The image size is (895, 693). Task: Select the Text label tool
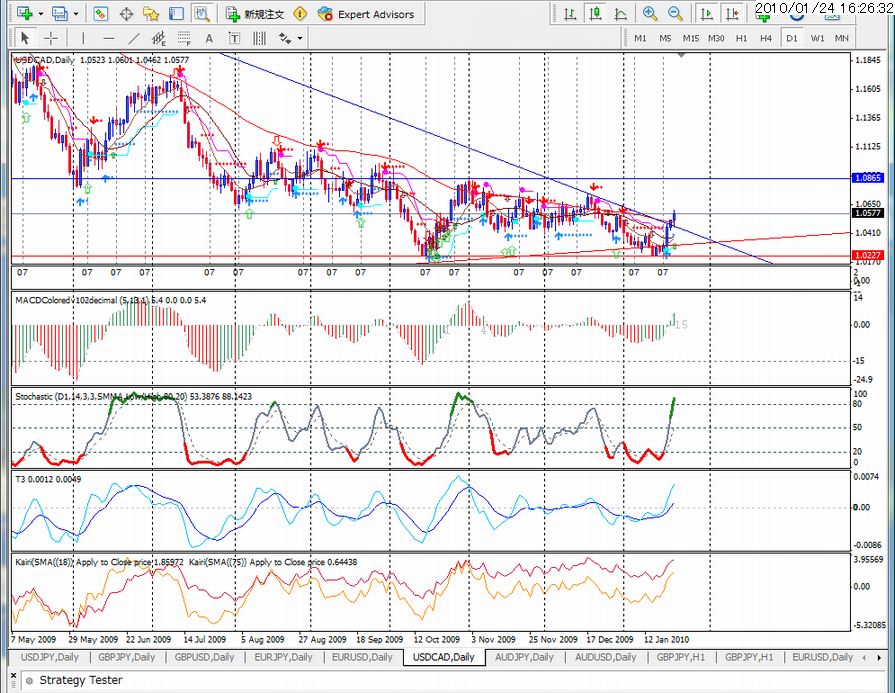[x=234, y=38]
